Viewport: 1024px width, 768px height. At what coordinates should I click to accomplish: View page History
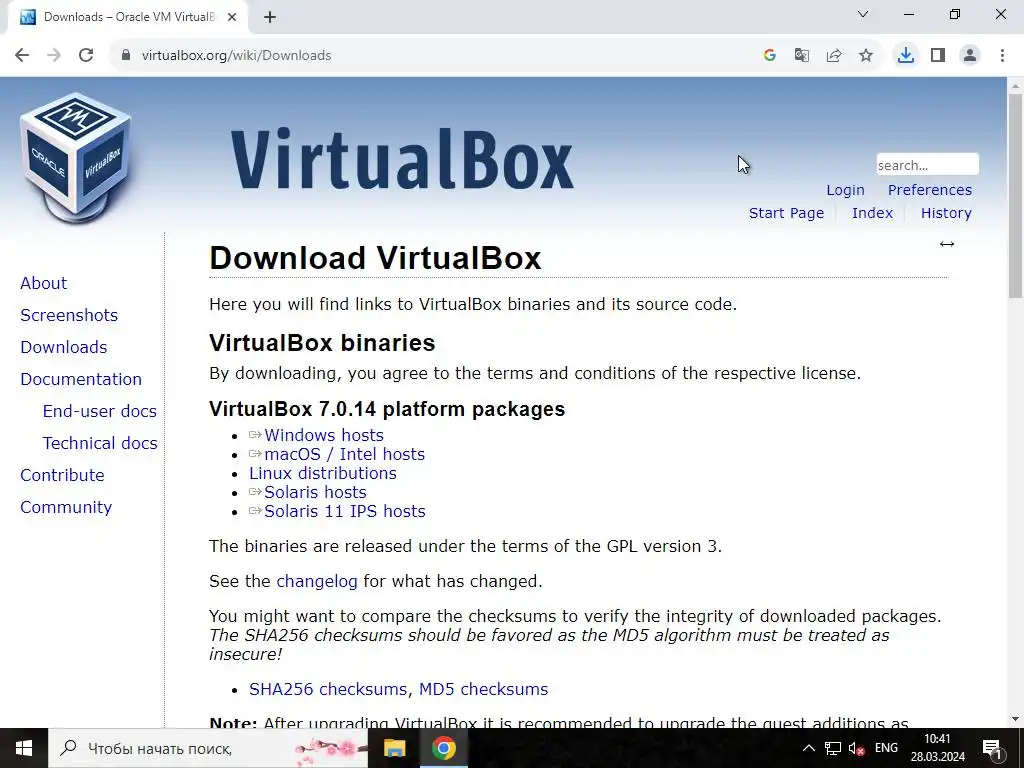tap(946, 213)
